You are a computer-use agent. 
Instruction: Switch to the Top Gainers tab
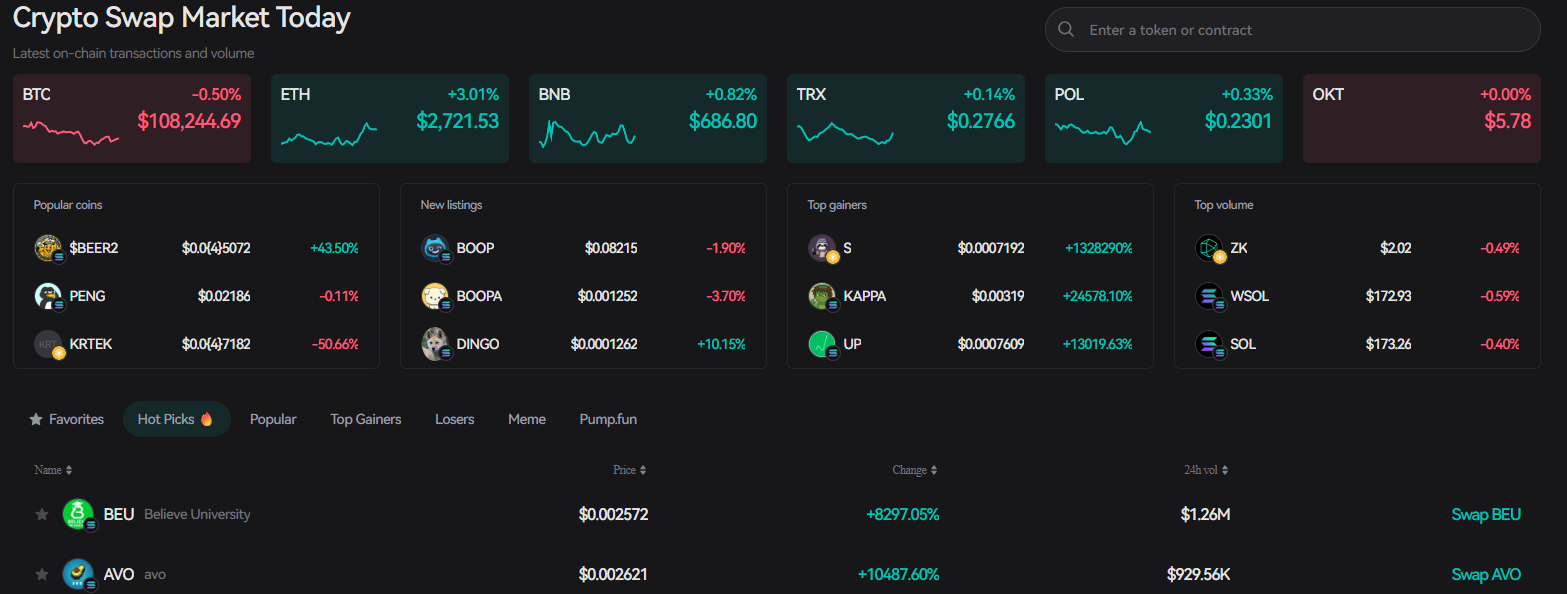click(x=366, y=419)
